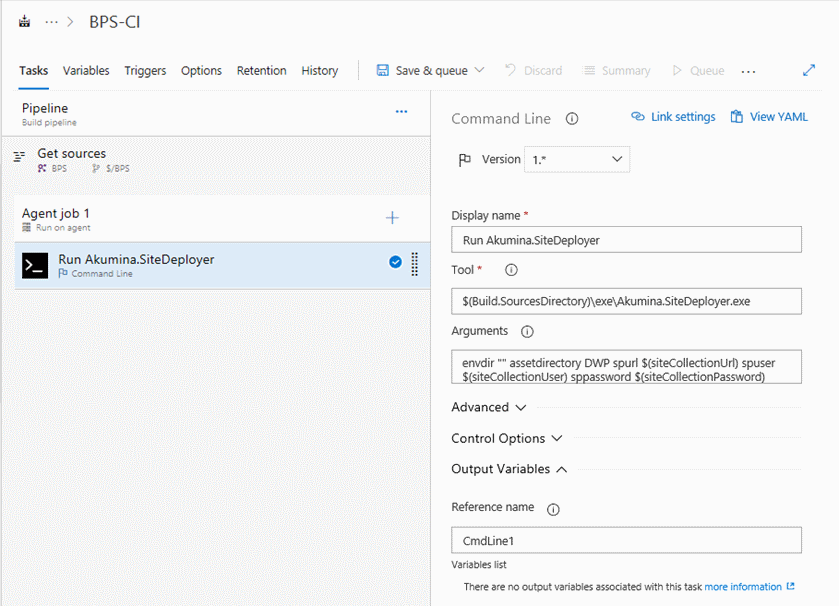Image resolution: width=839 pixels, height=606 pixels.
Task: Click the Command Line flag icon in task row
Action: pos(63,273)
